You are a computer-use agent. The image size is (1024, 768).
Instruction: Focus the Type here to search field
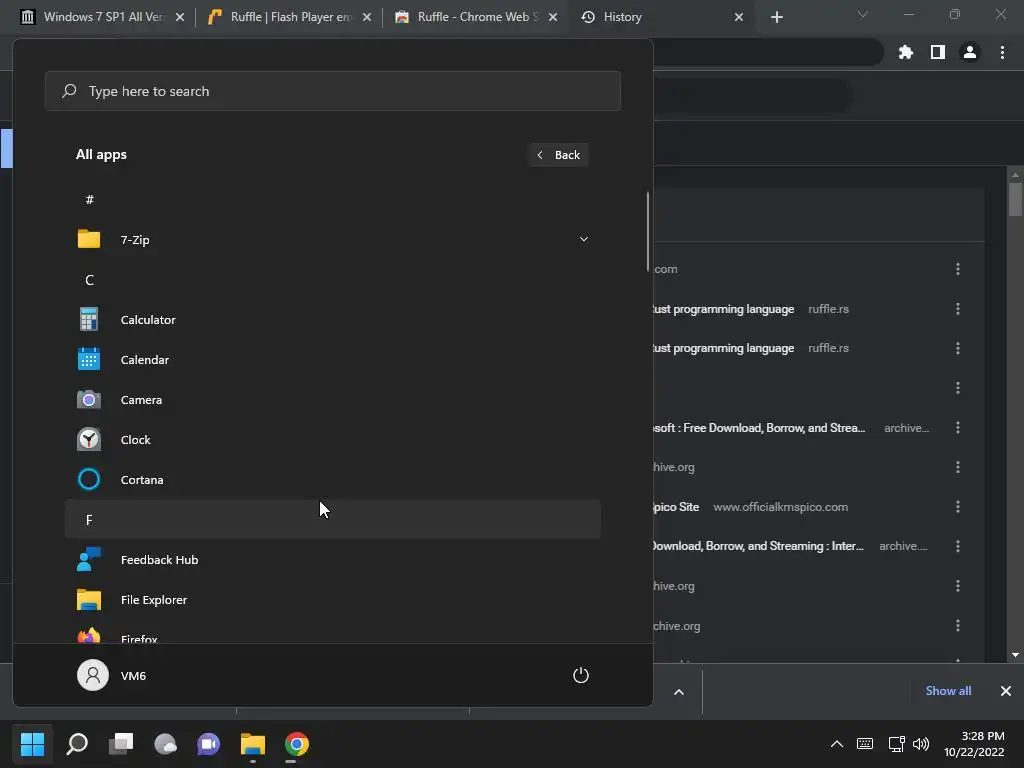(x=332, y=91)
